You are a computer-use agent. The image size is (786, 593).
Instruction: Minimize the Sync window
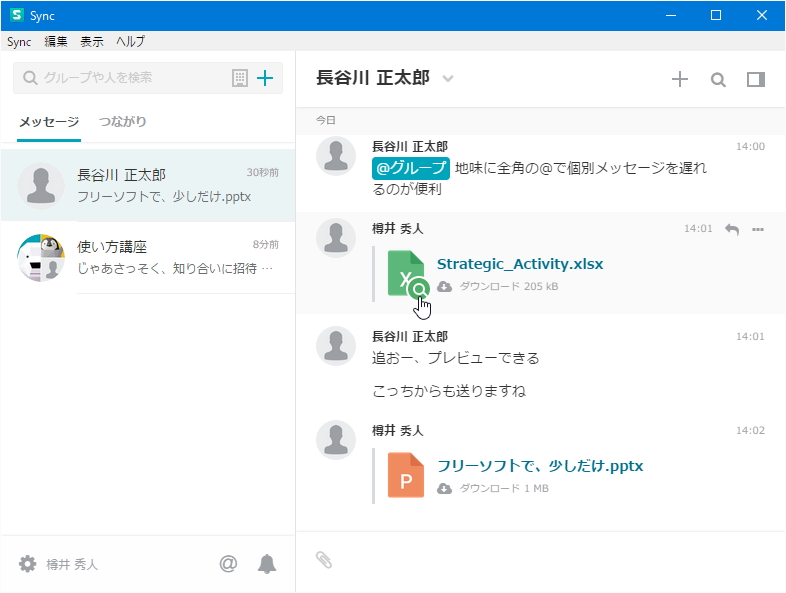pyautogui.click(x=671, y=16)
